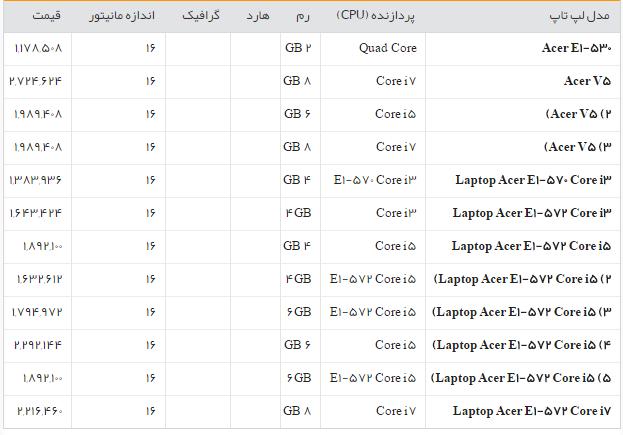Select the 'Acer V۵ (۳)' model name
This screenshot has height=435, width=623.
pos(578,147)
